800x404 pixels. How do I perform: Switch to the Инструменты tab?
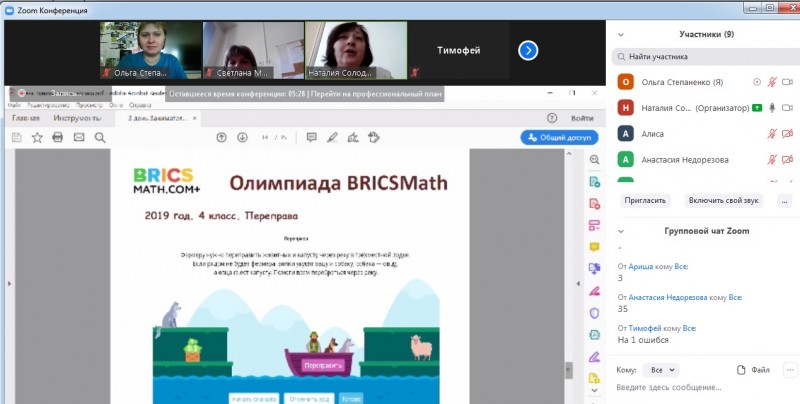point(79,118)
